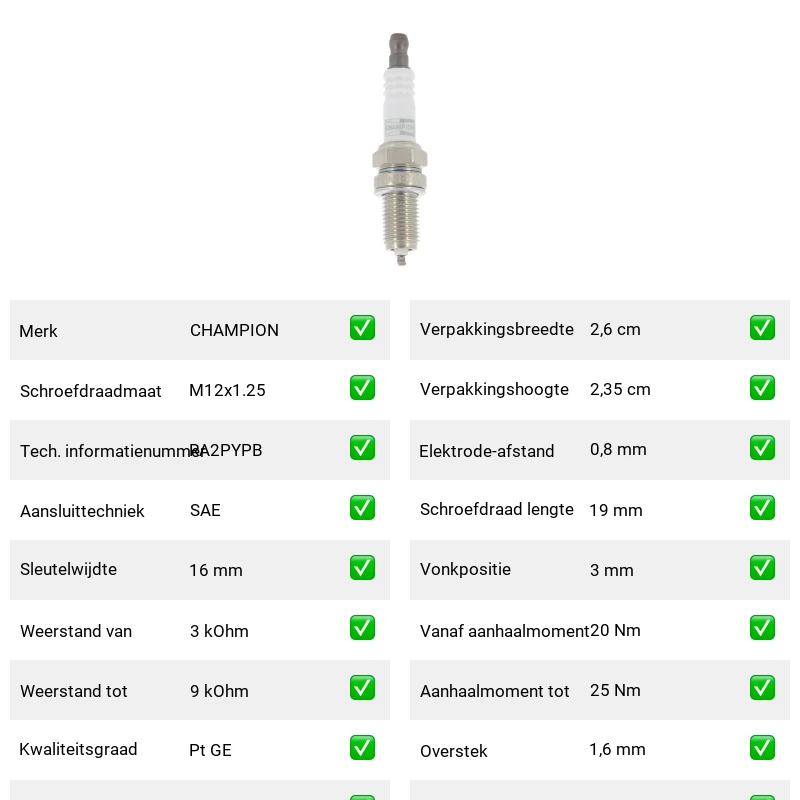Click the Champion spark plug product image
Viewport: 800px width, 800px height.
[399, 149]
